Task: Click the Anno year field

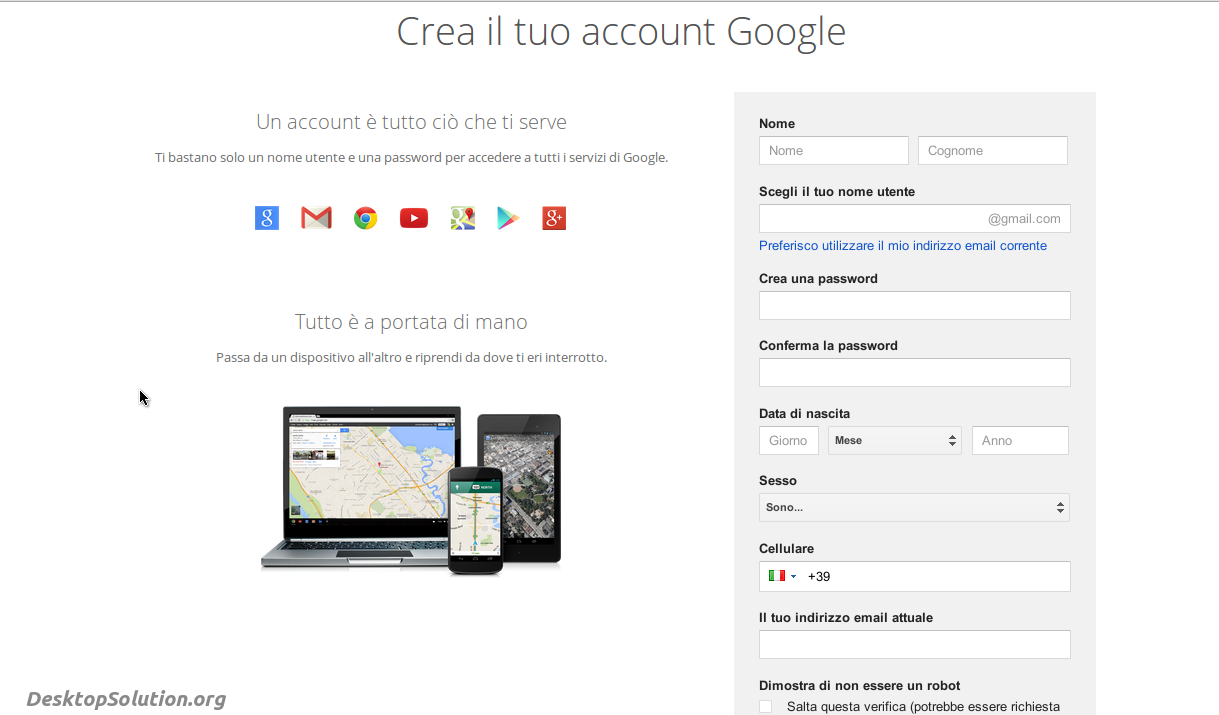Action: click(1020, 440)
